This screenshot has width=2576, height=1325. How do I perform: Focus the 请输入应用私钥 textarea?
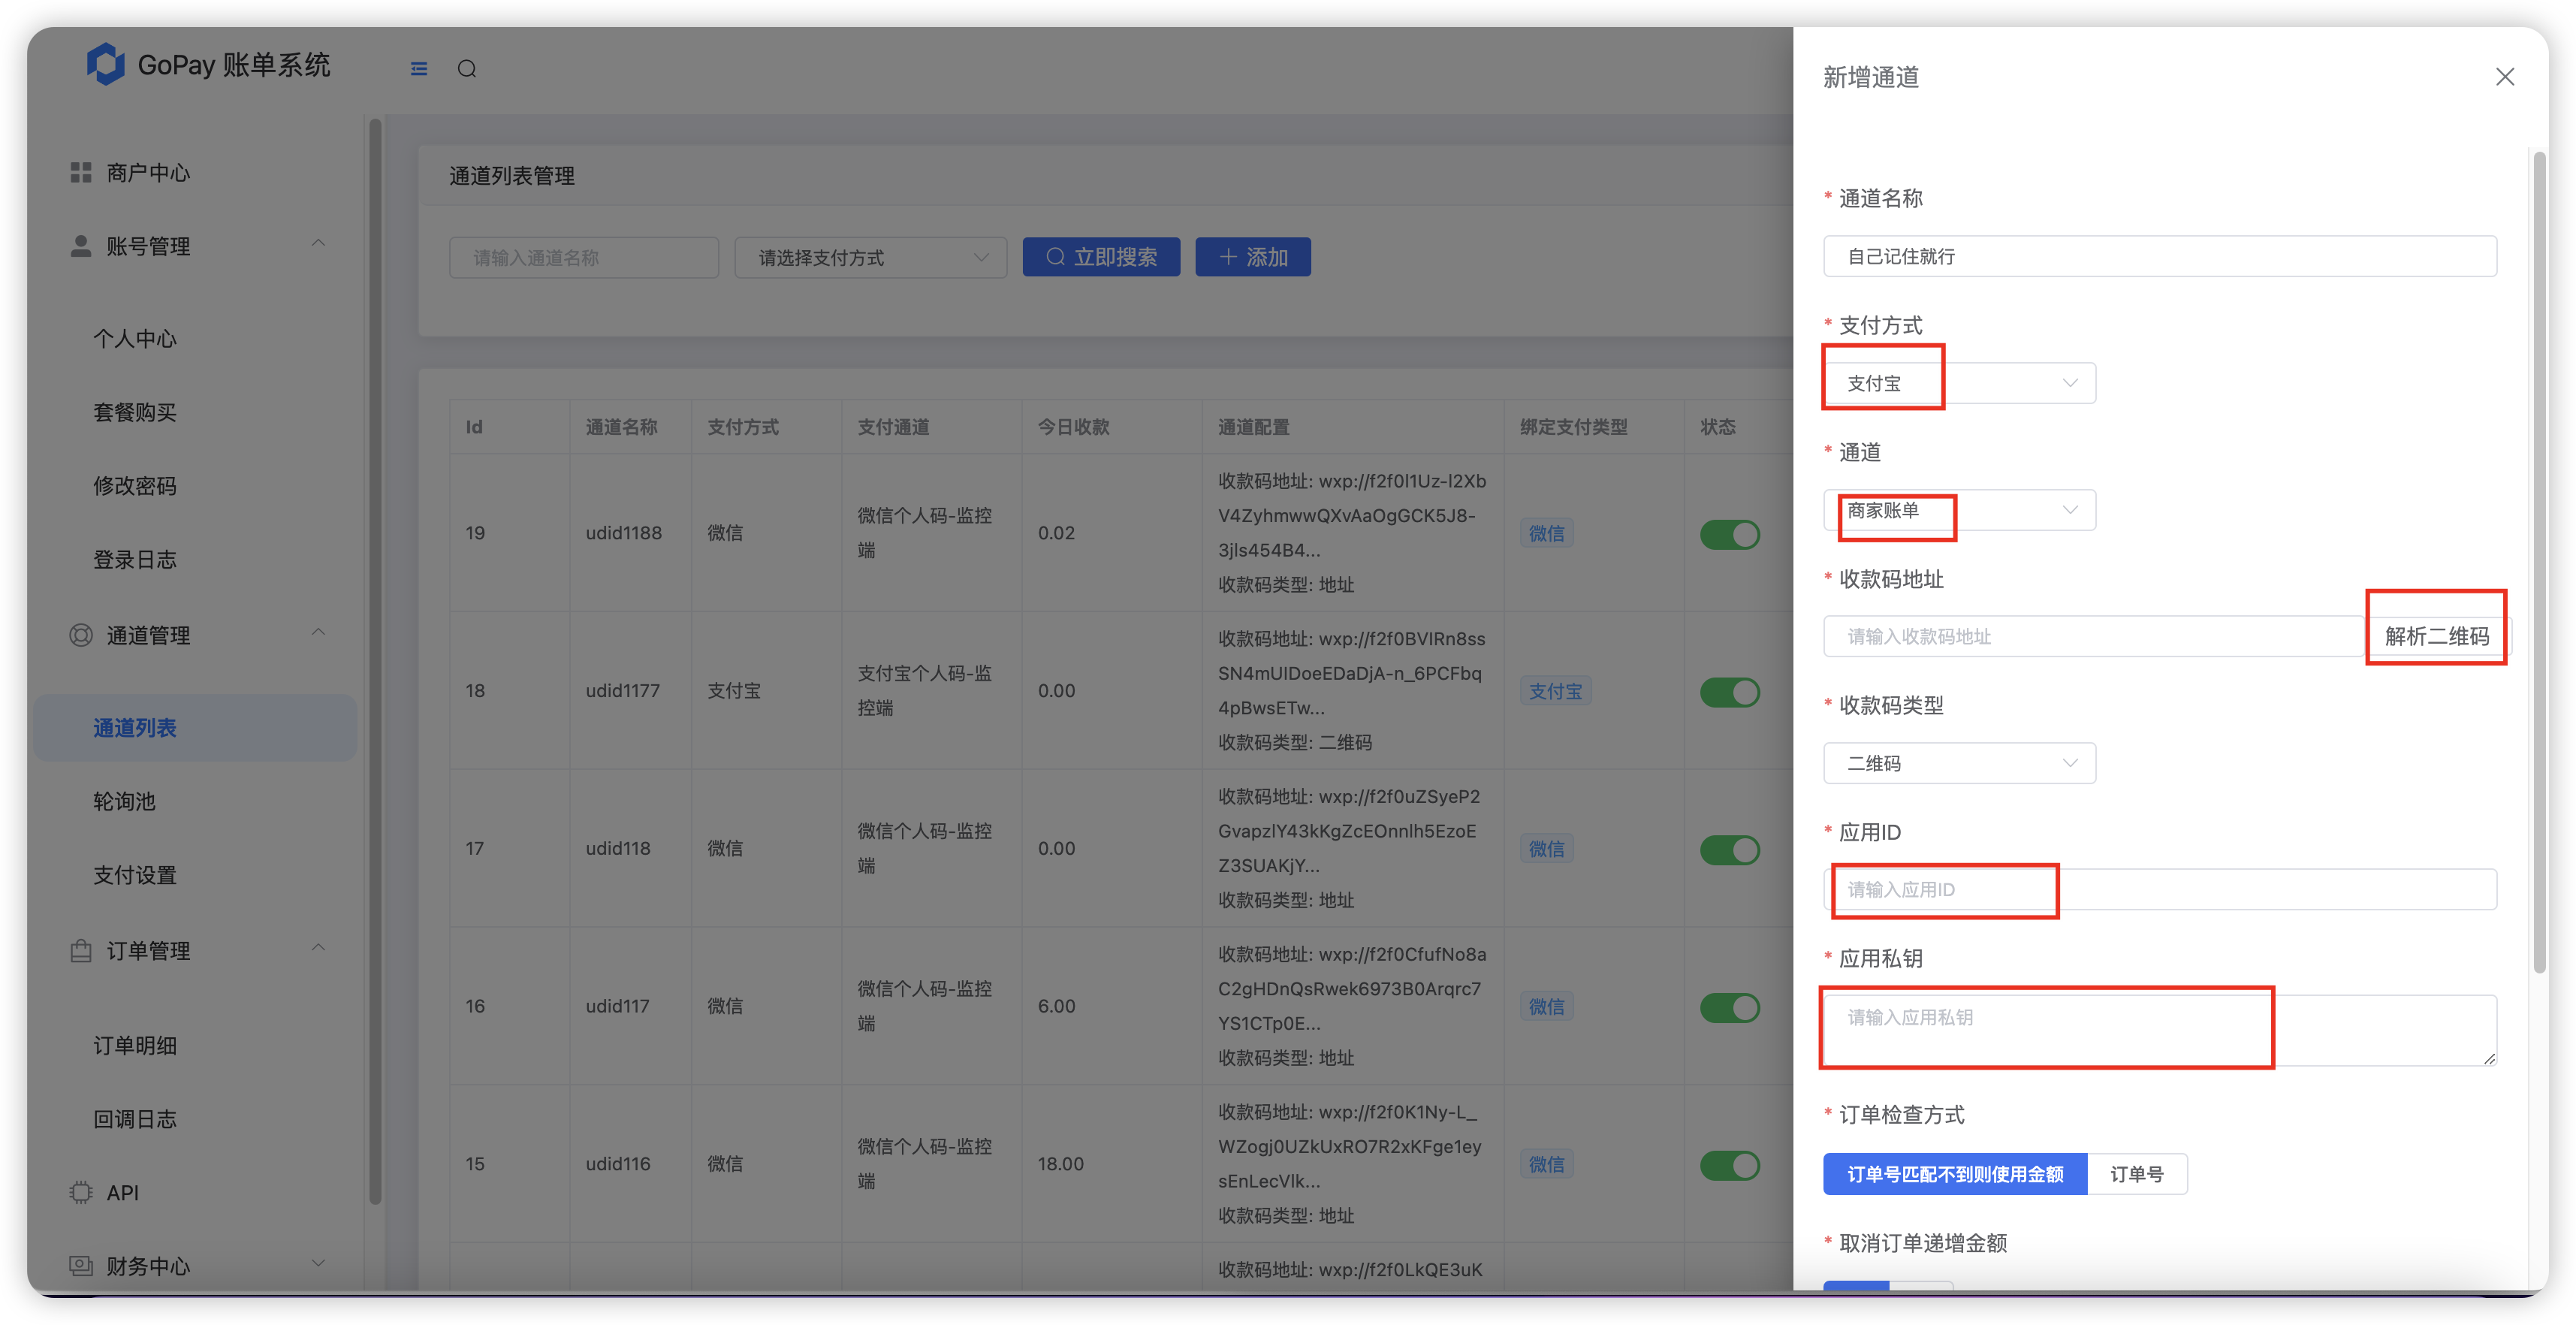click(x=2160, y=1030)
